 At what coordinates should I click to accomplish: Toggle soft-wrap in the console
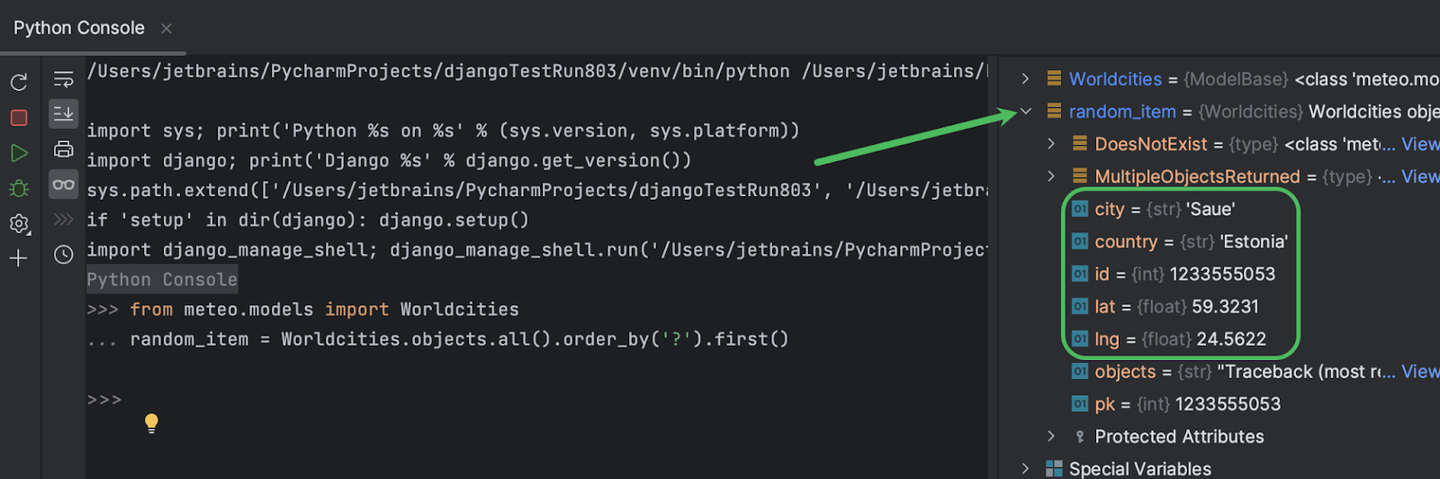pos(63,79)
